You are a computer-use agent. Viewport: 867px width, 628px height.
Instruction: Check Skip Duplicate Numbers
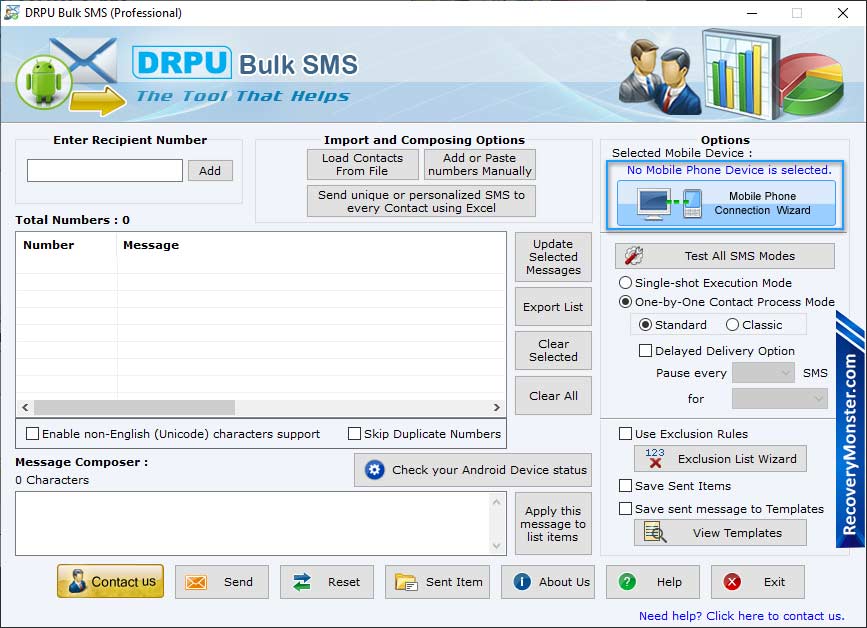pyautogui.click(x=354, y=433)
